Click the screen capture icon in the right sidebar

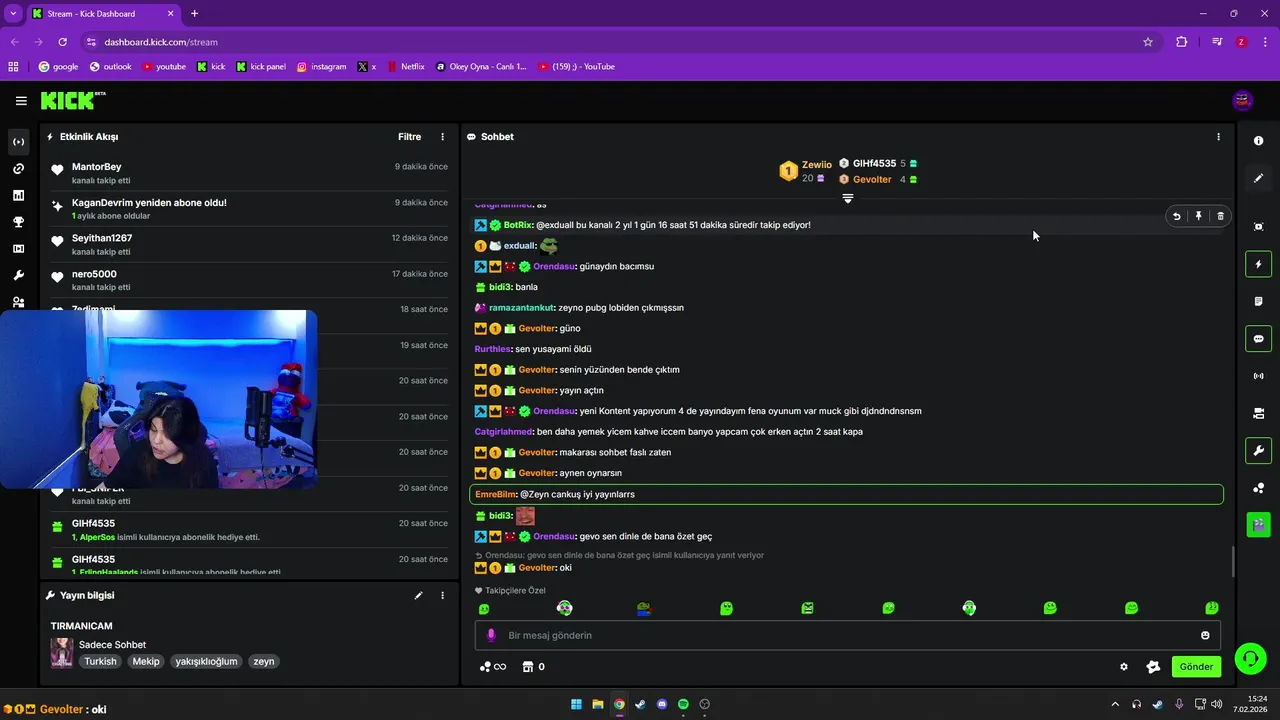(x=1259, y=227)
